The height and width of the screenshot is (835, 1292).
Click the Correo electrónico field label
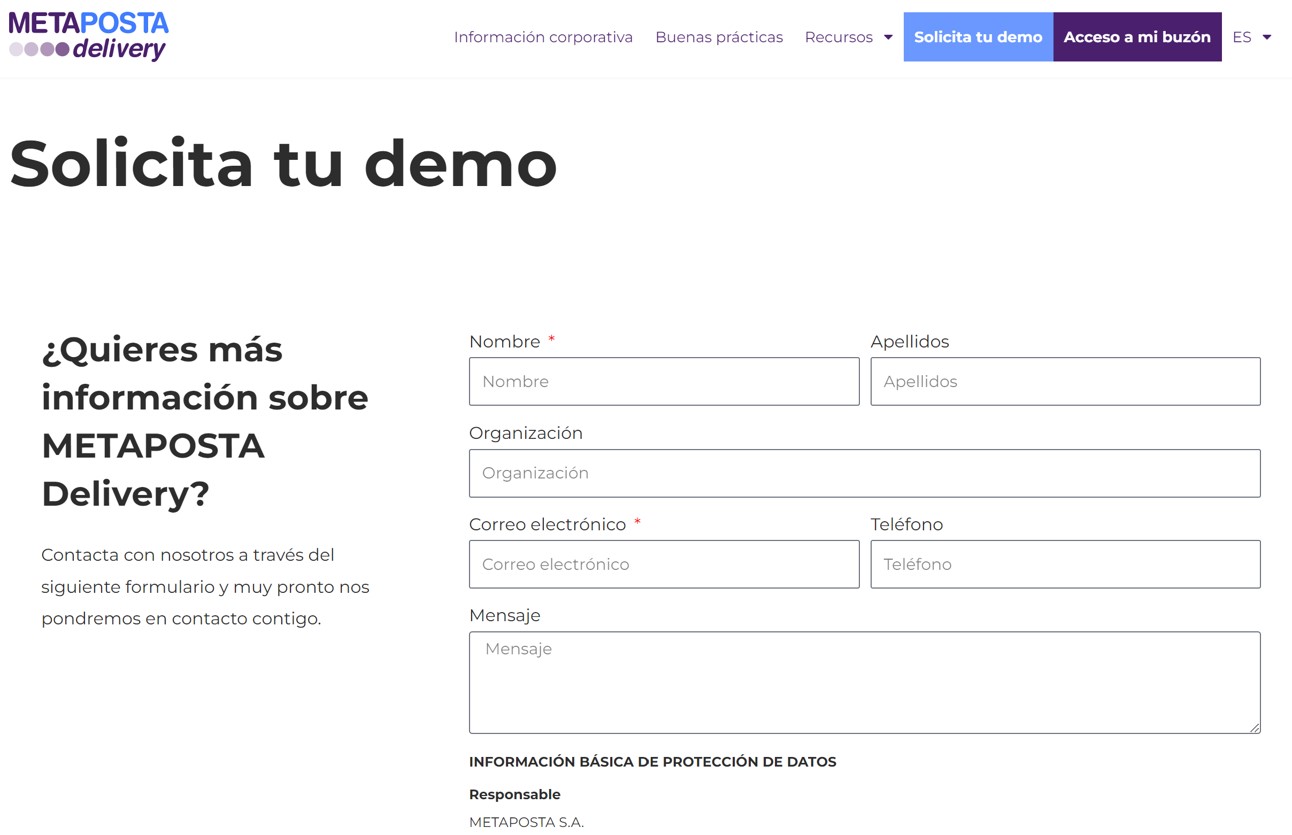547,525
